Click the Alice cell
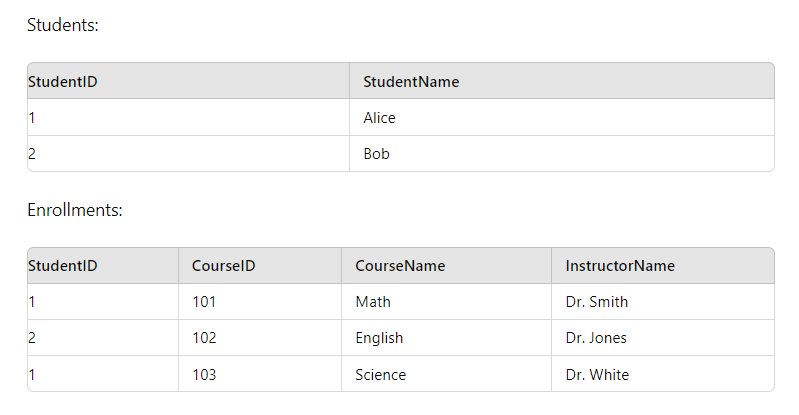Screen dimensions: 799x415 tap(379, 118)
